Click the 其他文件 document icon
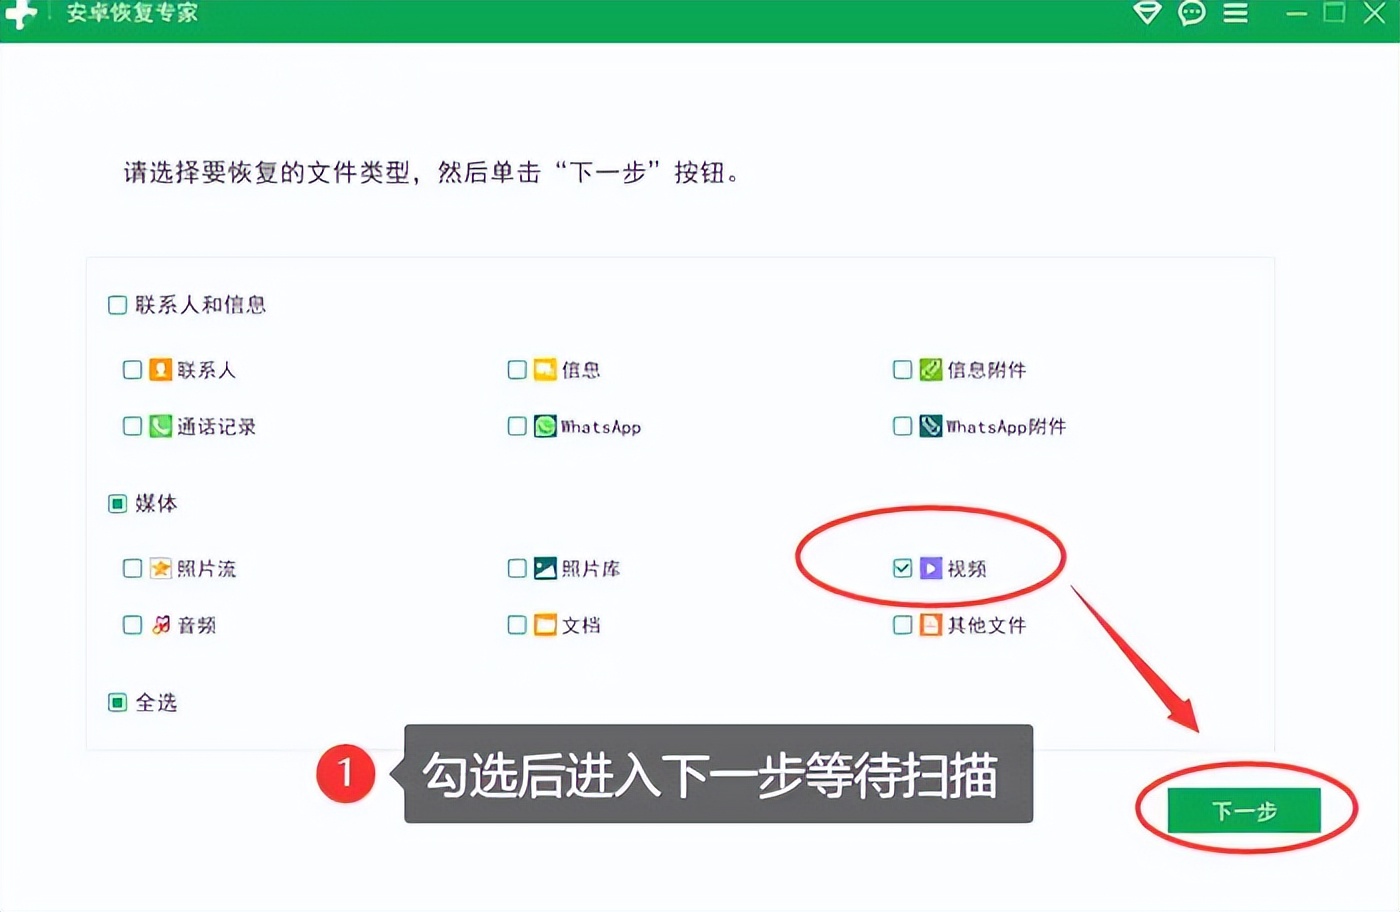1400x912 pixels. (x=931, y=625)
